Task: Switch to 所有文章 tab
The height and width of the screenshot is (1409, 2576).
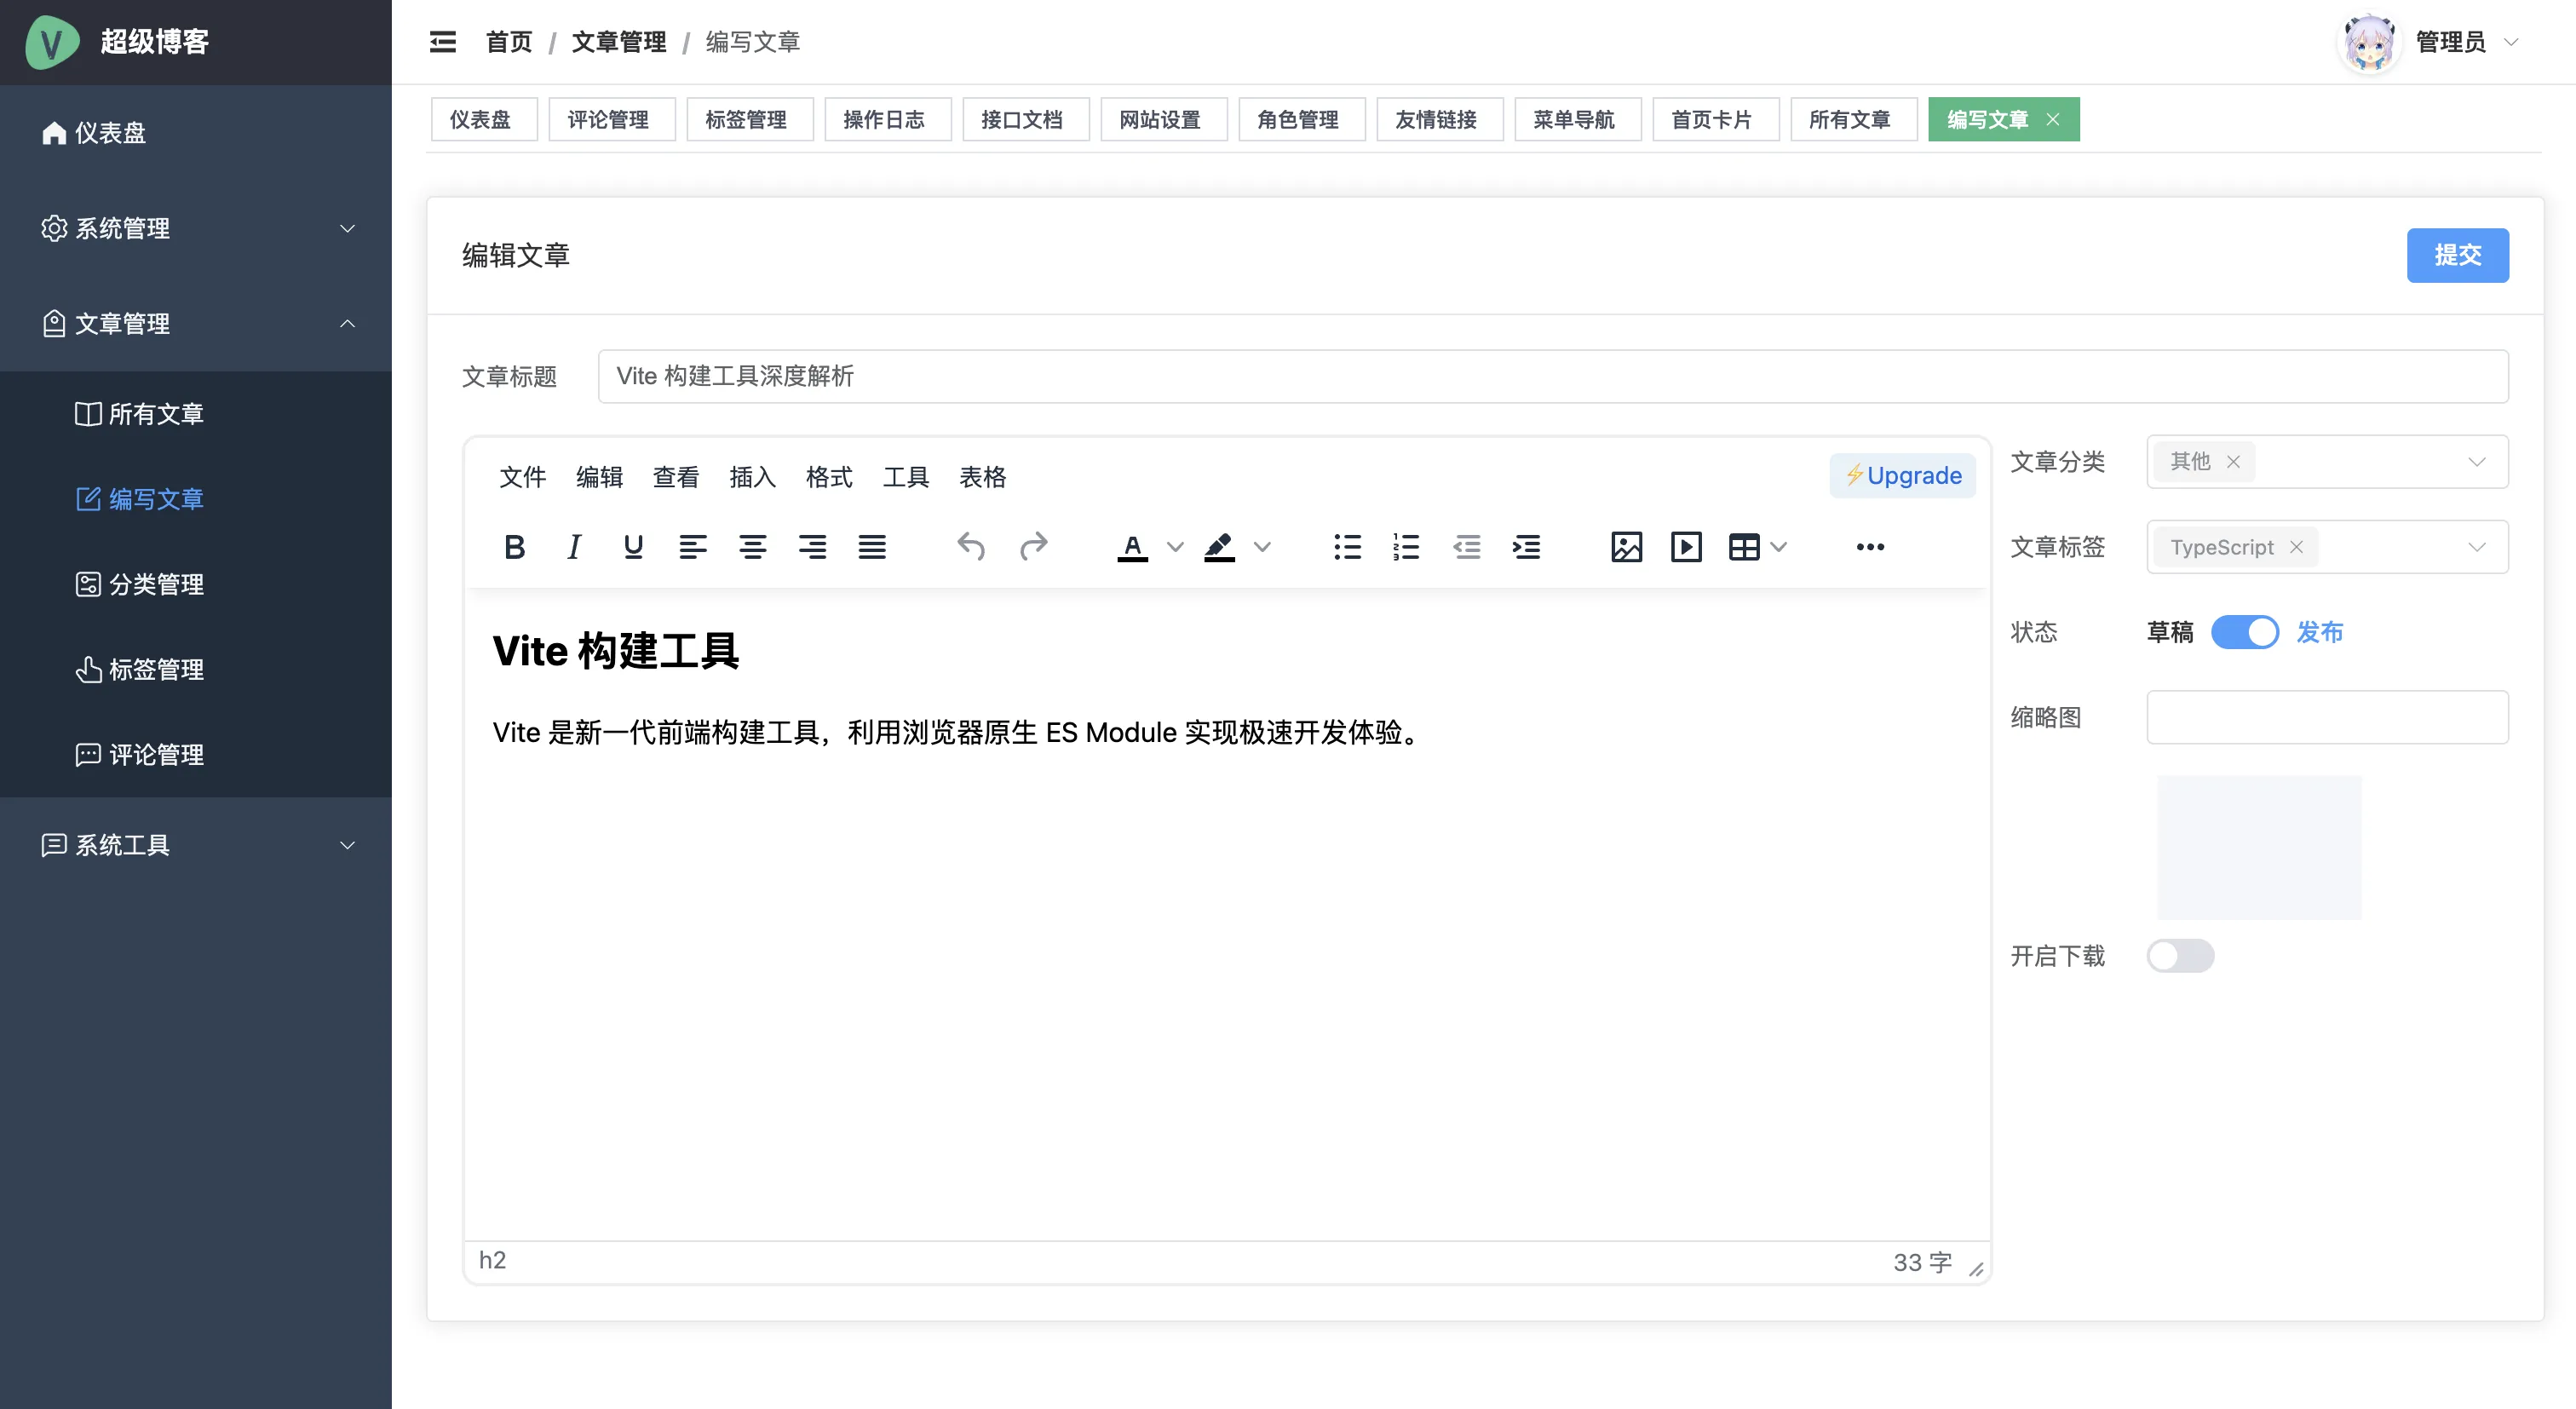Action: (1853, 120)
